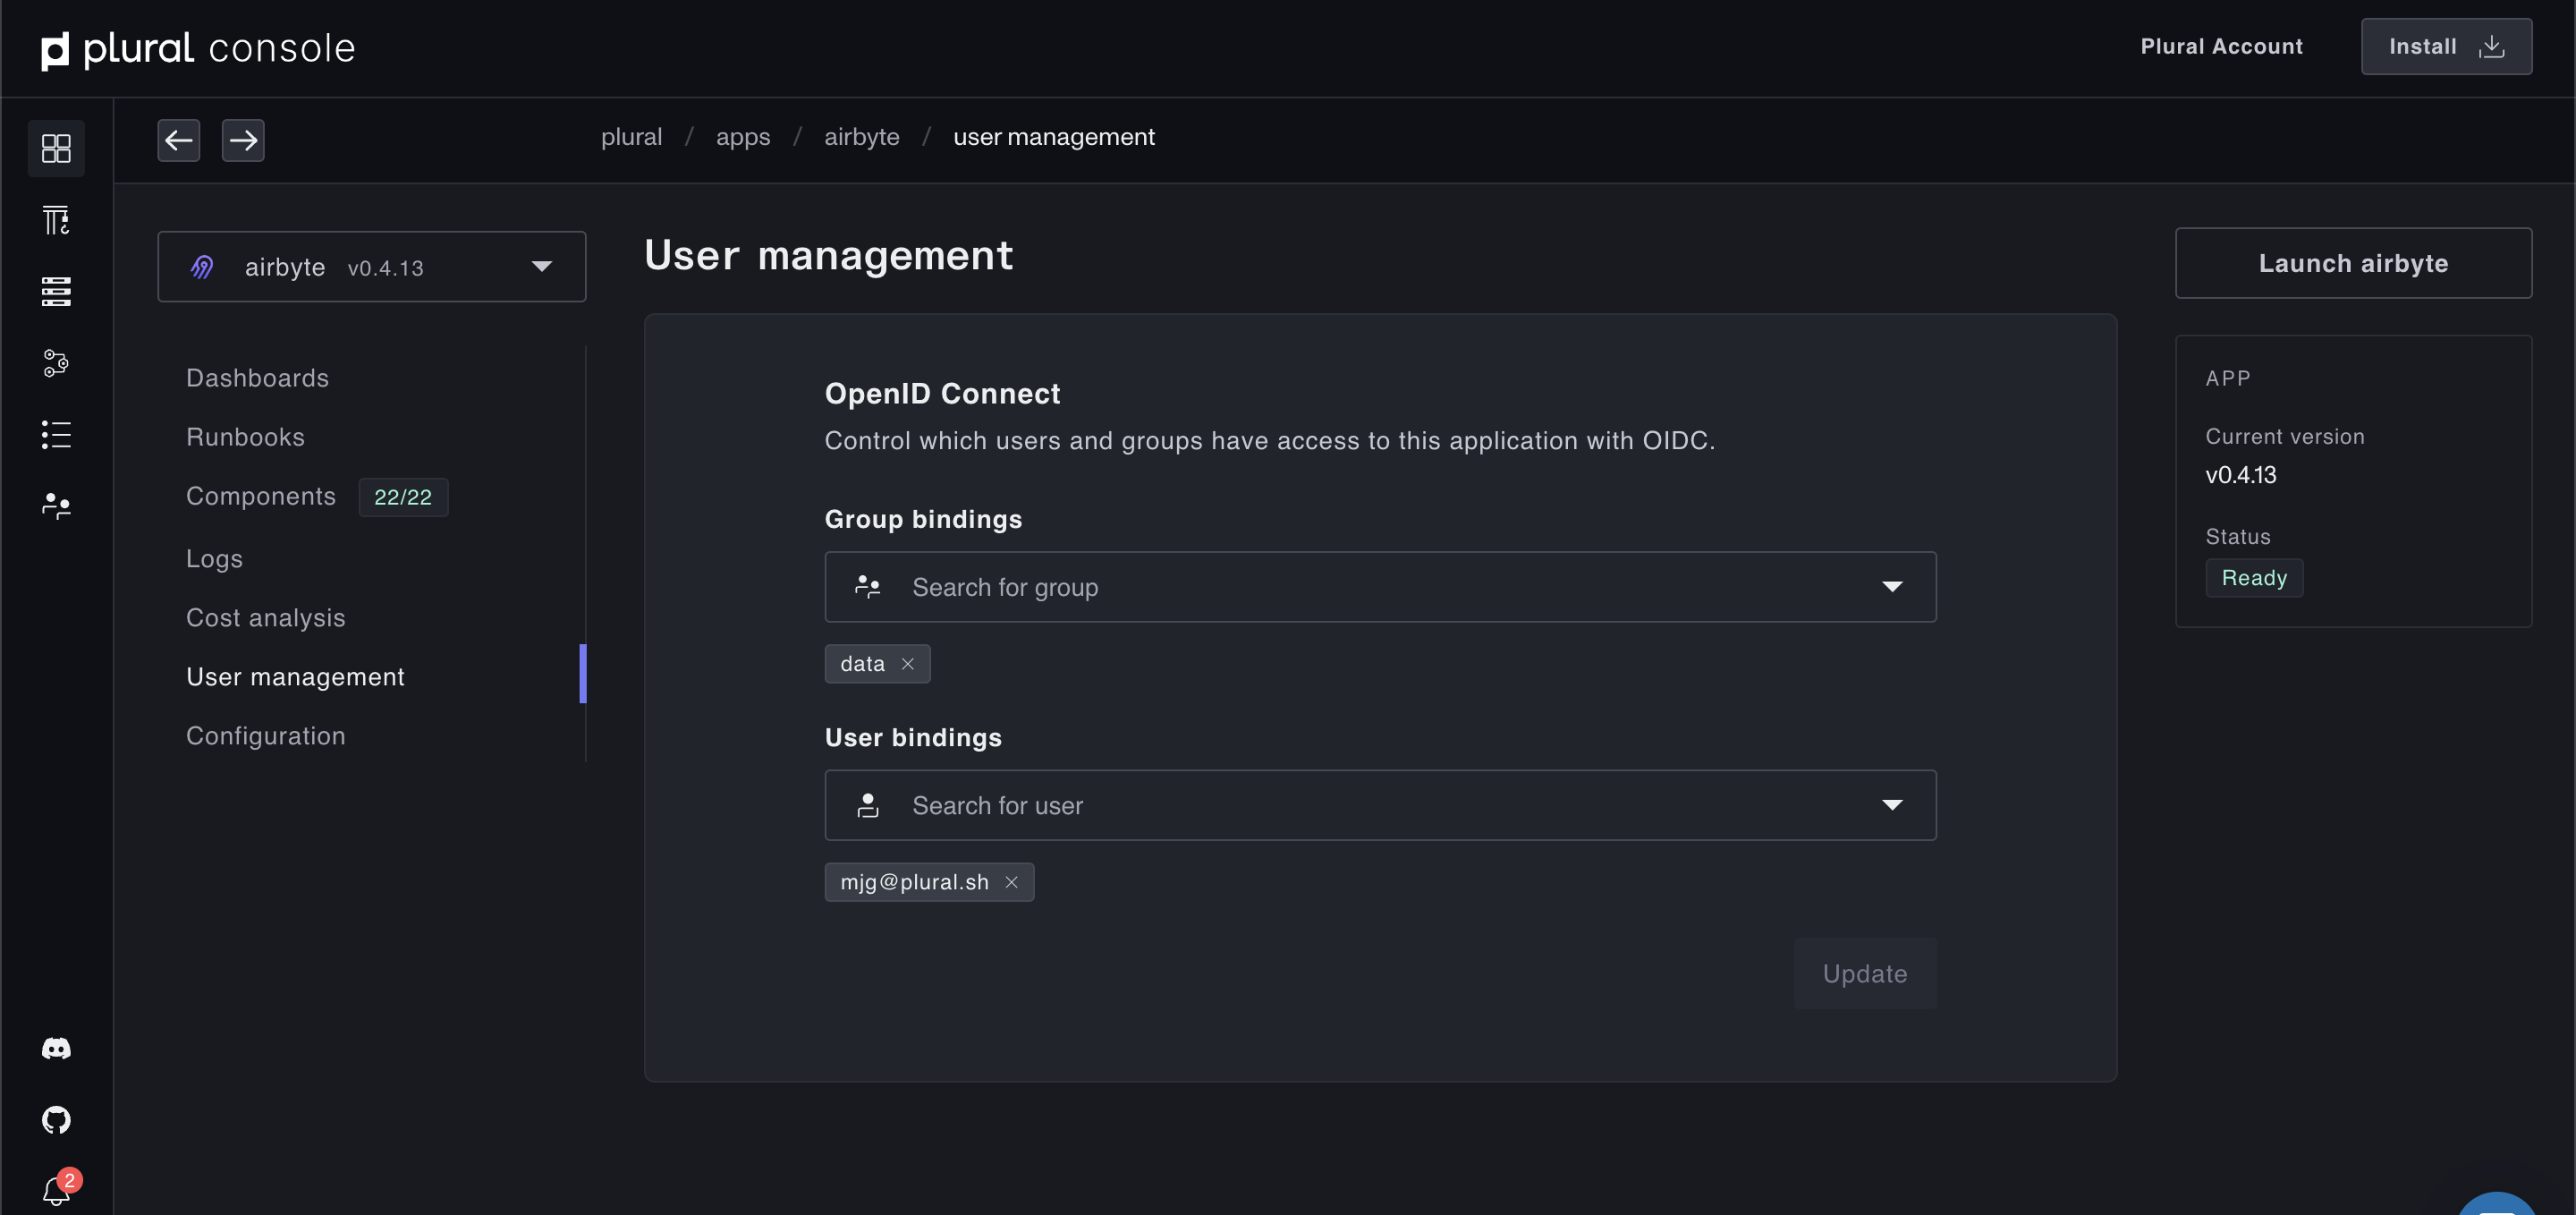The image size is (2576, 1215).
Task: Switch to the Components tab
Action: [261, 496]
